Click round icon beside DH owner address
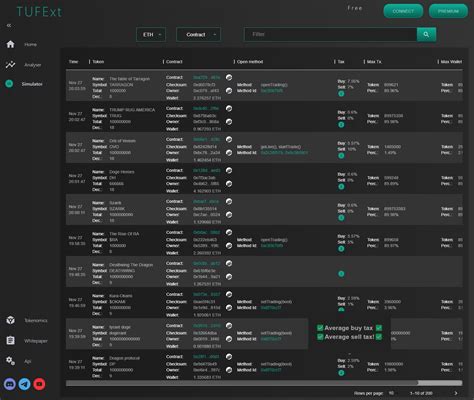This screenshot has width=474, height=400. click(229, 184)
